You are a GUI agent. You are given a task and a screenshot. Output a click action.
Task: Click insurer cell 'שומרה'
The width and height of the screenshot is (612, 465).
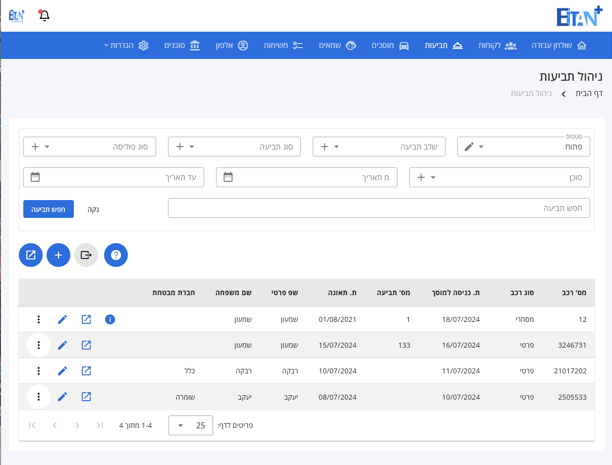pos(185,397)
